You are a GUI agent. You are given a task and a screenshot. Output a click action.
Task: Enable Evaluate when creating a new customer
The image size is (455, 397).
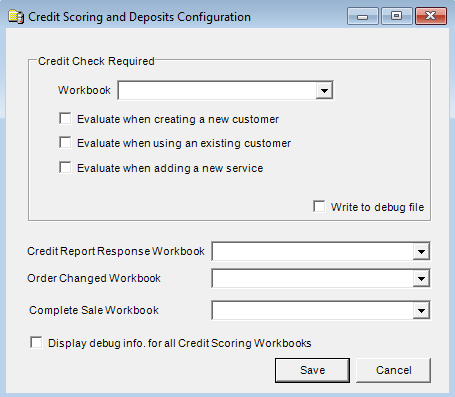65,118
